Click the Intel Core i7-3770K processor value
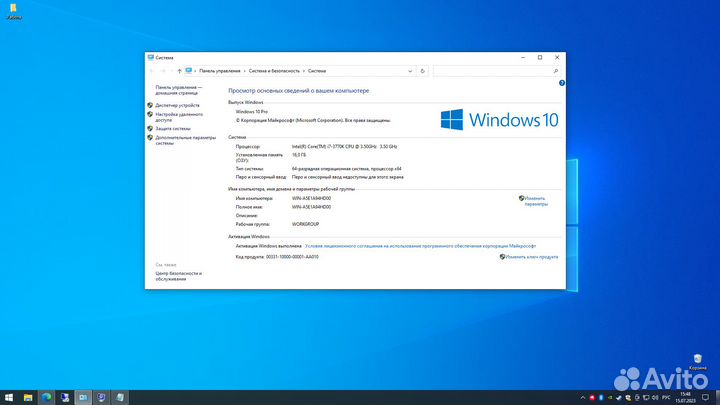 click(x=344, y=146)
